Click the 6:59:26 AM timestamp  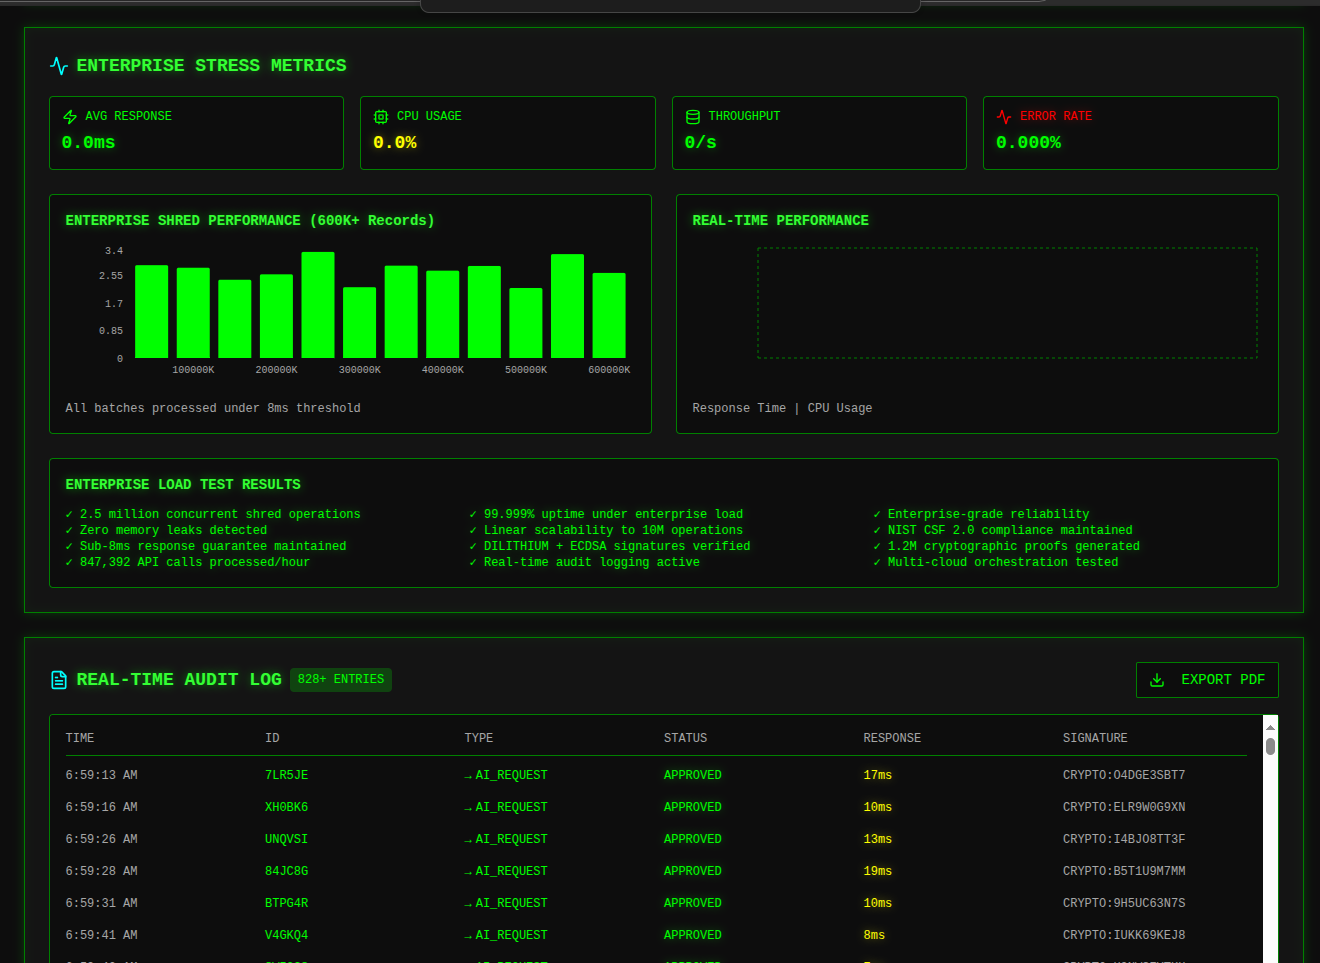coord(102,839)
